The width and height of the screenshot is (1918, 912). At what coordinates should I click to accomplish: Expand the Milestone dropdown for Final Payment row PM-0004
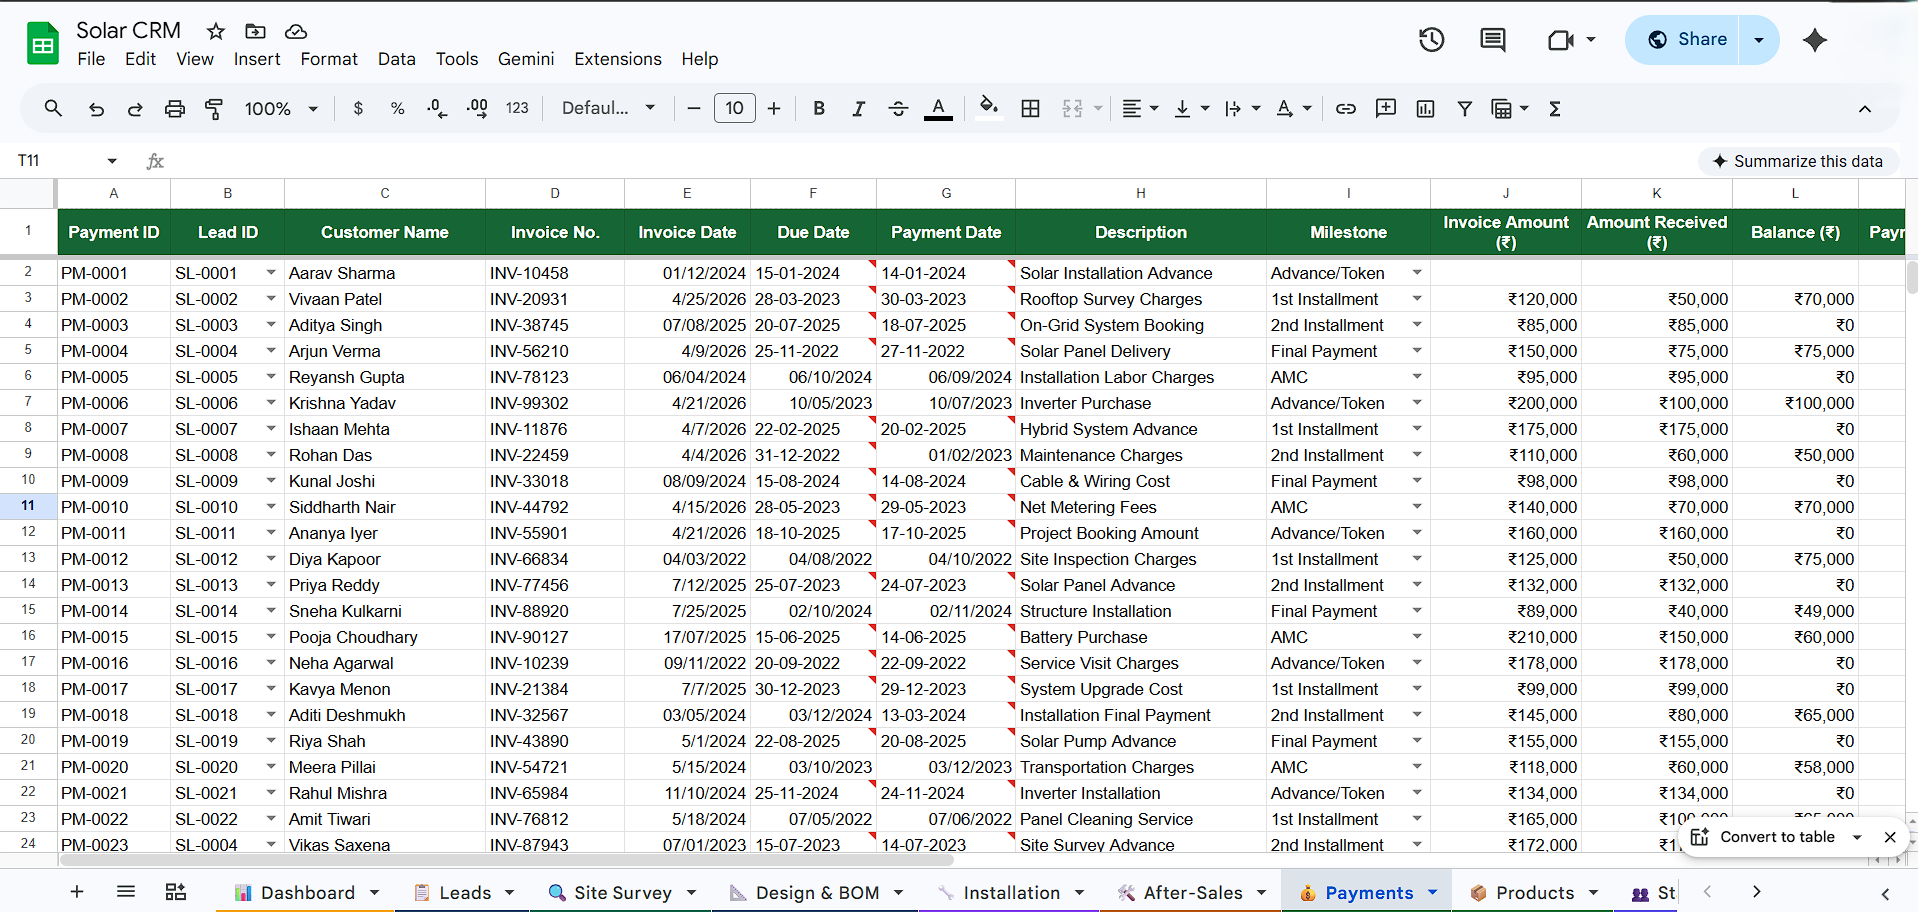coord(1417,350)
